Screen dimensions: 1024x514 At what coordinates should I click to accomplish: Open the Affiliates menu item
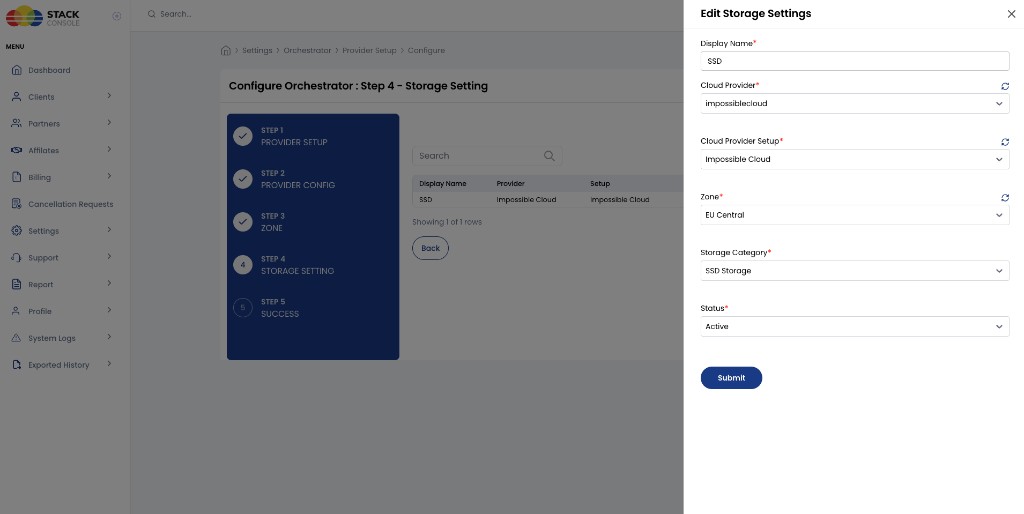click(x=43, y=151)
